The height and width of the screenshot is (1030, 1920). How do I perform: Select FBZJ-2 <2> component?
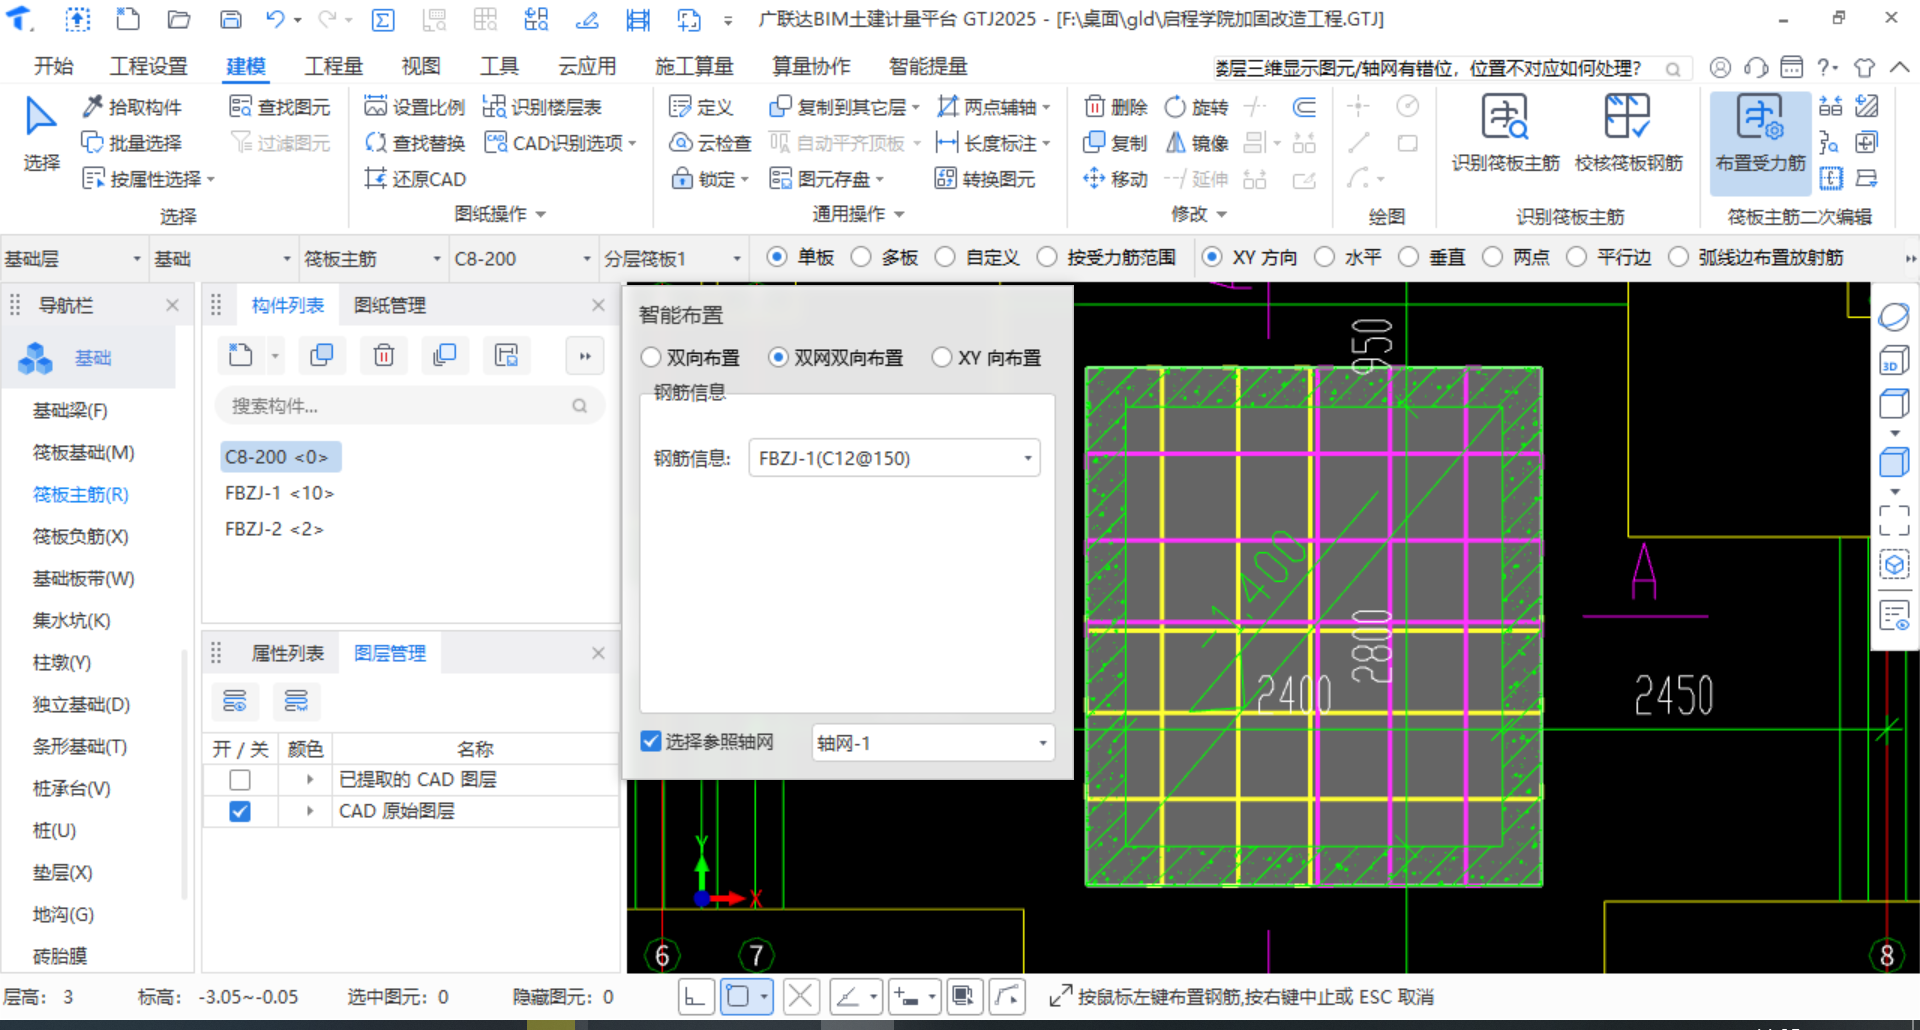click(274, 529)
